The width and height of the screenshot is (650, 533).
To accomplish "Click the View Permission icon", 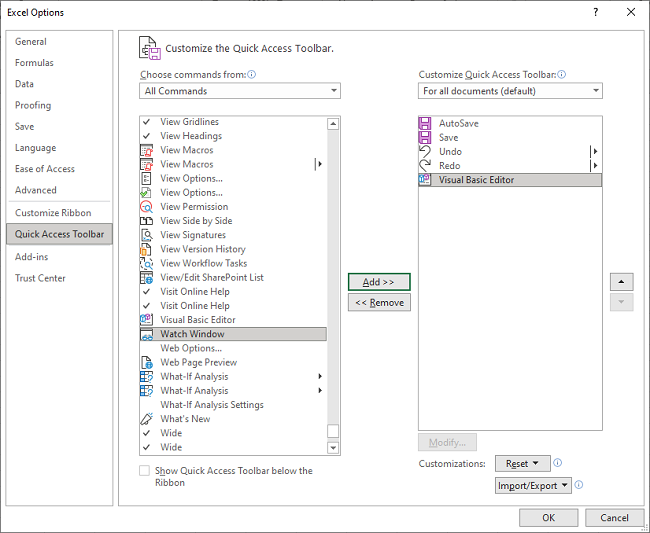I will point(147,207).
